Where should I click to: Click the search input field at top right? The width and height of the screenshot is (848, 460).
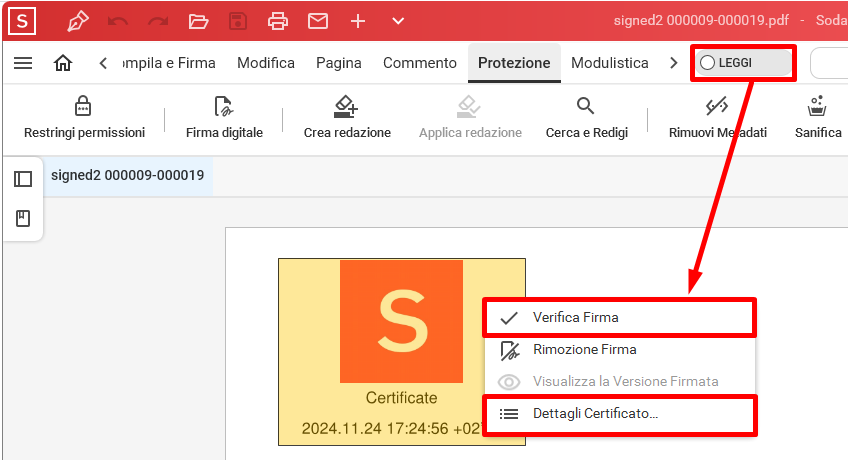830,63
